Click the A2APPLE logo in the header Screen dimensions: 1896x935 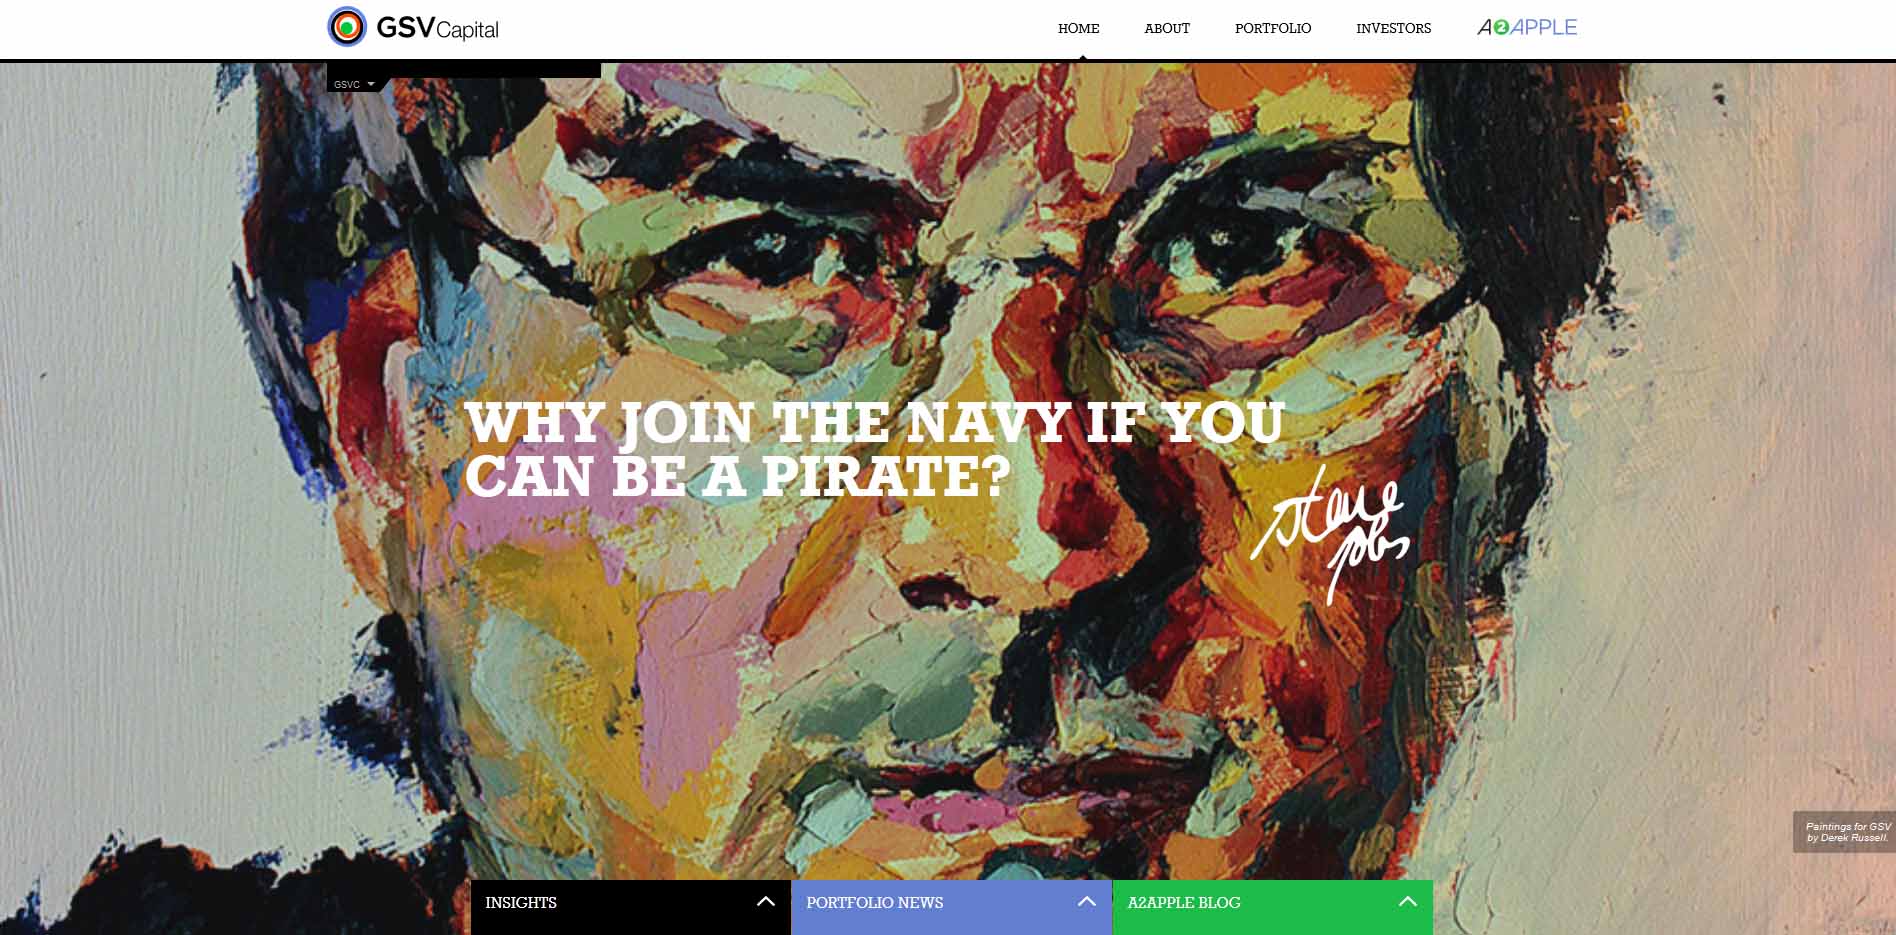tap(1527, 27)
